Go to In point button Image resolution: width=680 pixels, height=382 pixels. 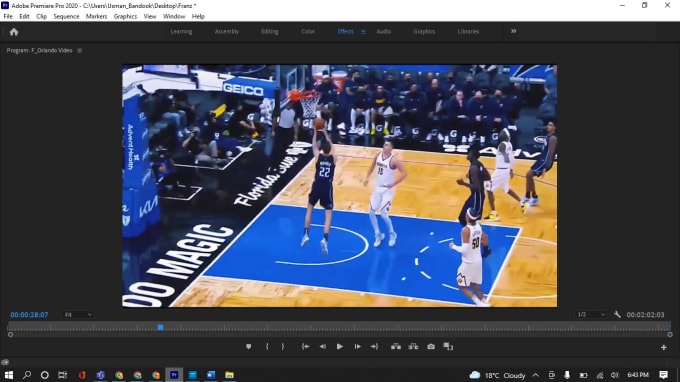305,346
